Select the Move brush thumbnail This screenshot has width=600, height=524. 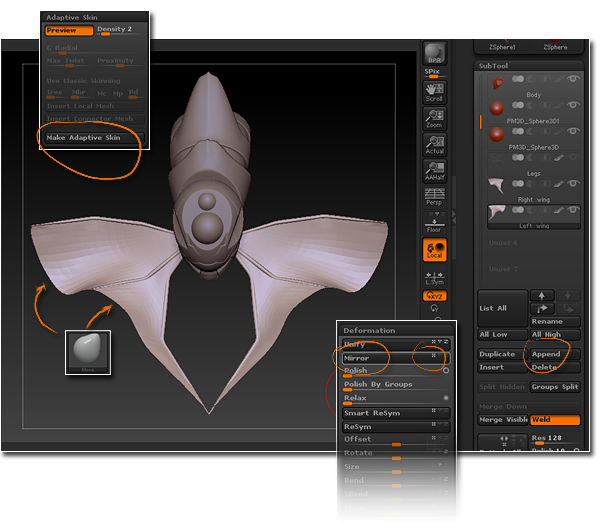tap(88, 352)
